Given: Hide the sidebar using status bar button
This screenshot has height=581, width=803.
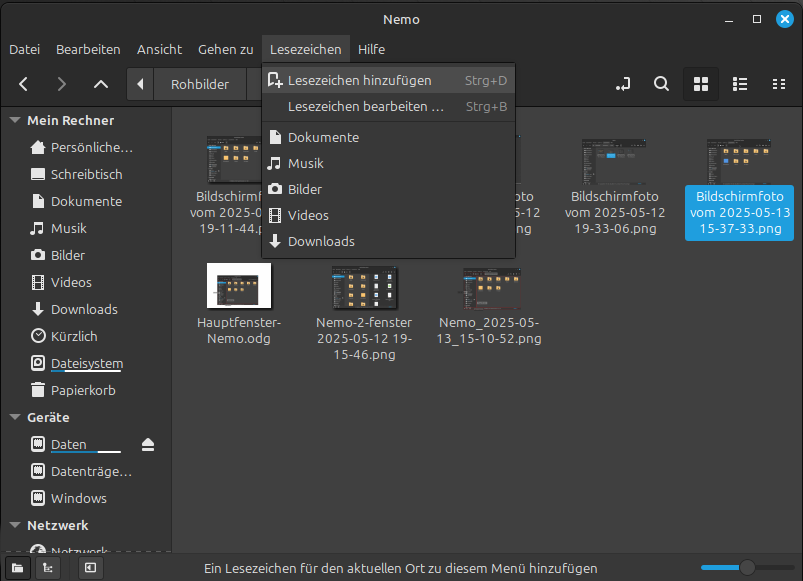Looking at the screenshot, I should coord(90,568).
